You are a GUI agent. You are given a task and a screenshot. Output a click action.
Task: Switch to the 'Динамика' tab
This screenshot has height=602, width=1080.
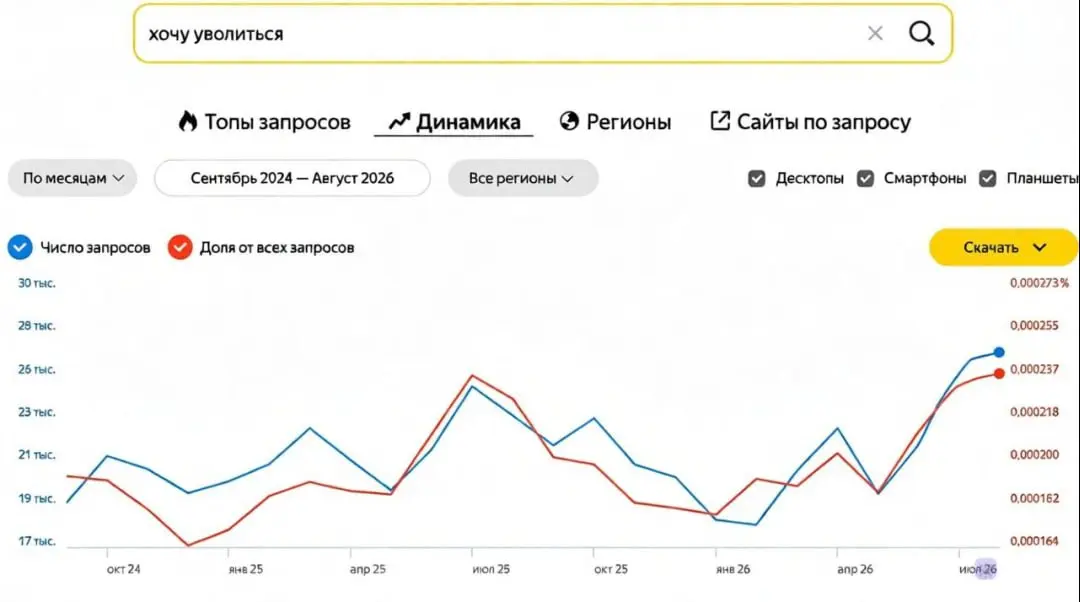pos(454,122)
